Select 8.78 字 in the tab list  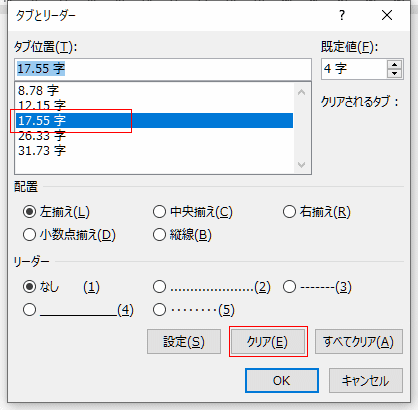(x=38, y=90)
